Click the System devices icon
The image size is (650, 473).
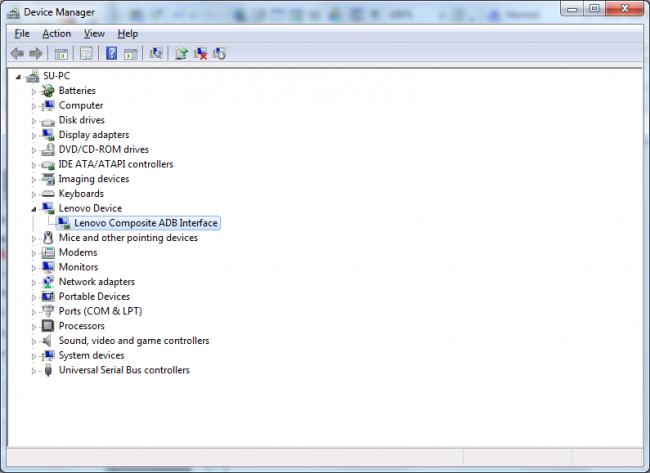(48, 355)
